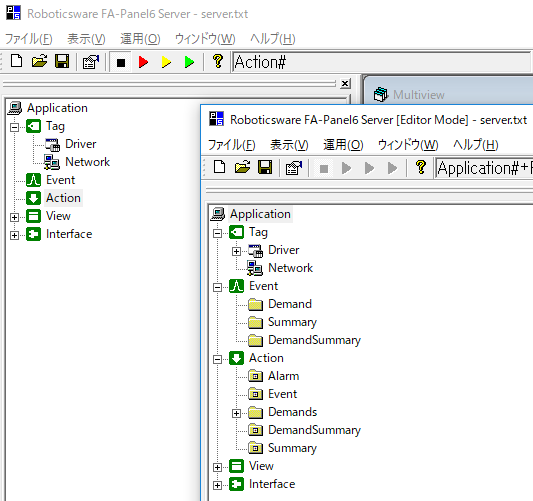Screen dimensions: 533x501
Task: Expand Demands folder under Action
Action: tap(236, 413)
